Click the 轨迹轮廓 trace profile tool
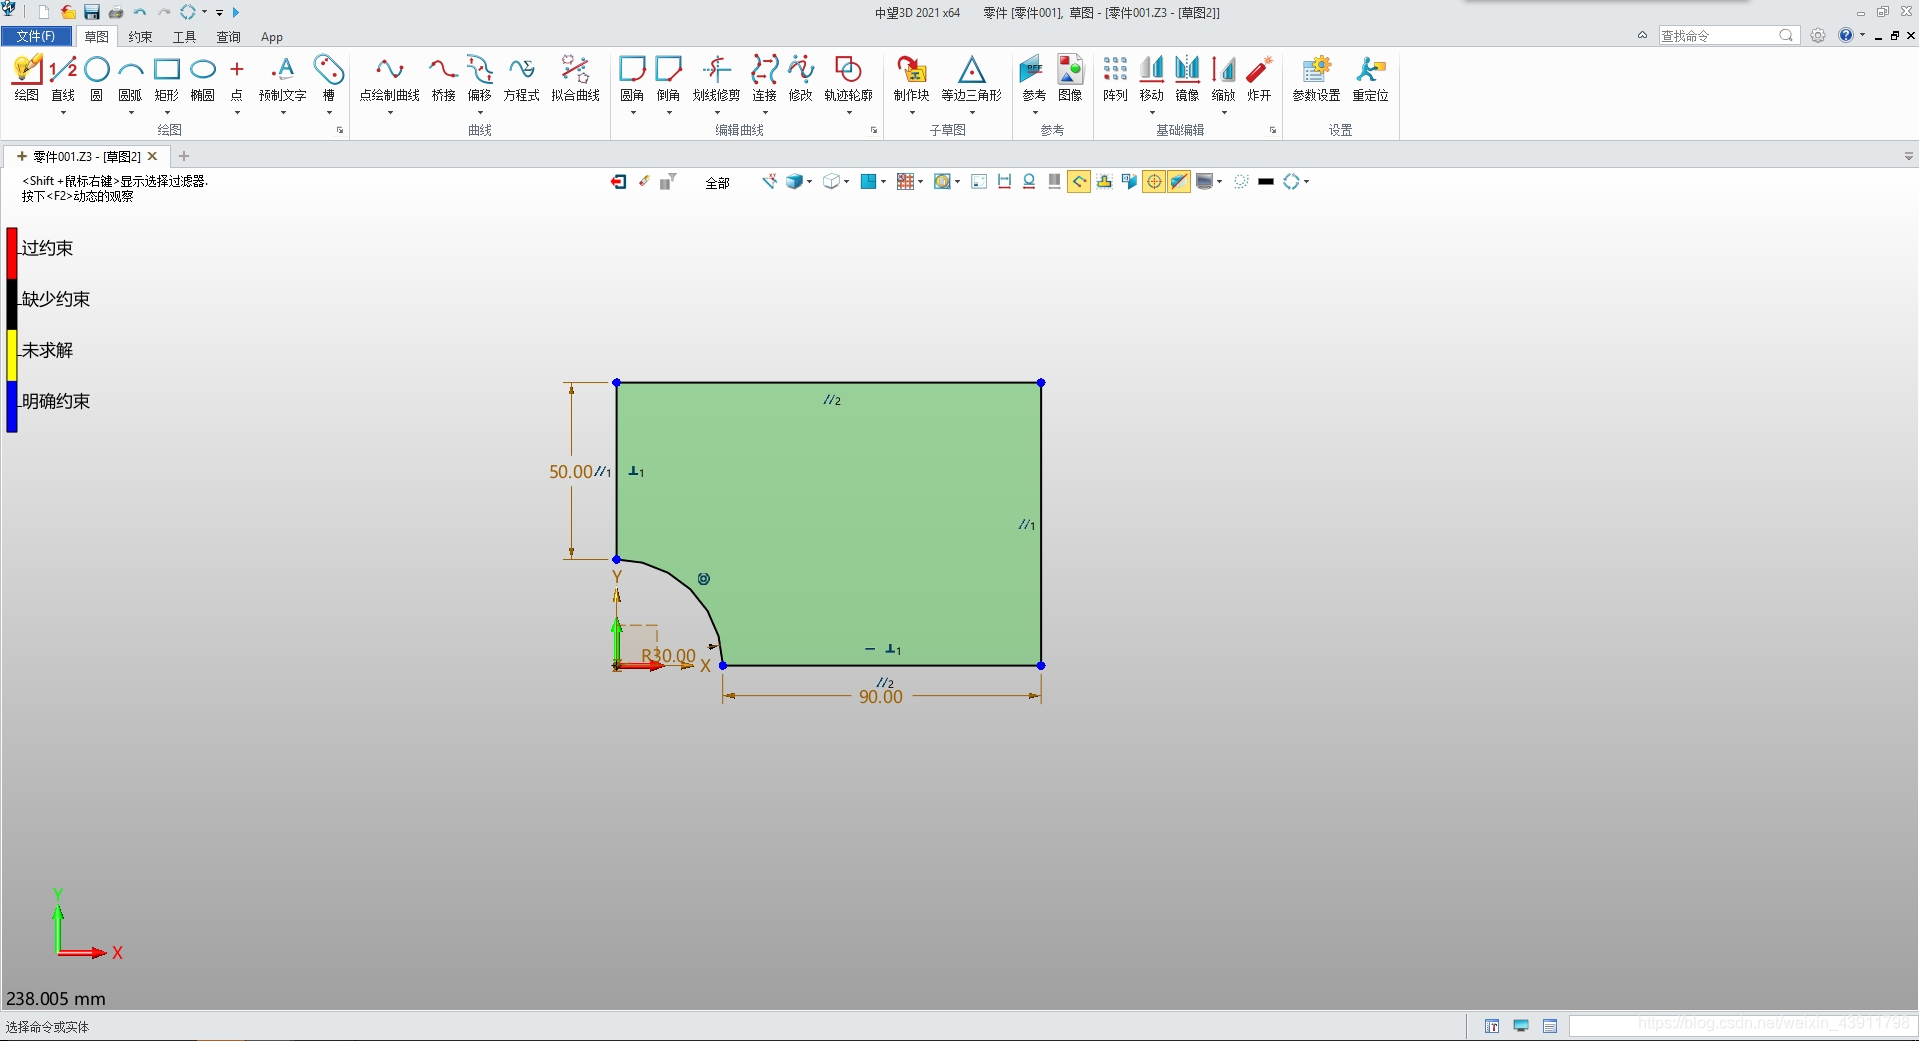The width and height of the screenshot is (1919, 1041). coord(849,78)
